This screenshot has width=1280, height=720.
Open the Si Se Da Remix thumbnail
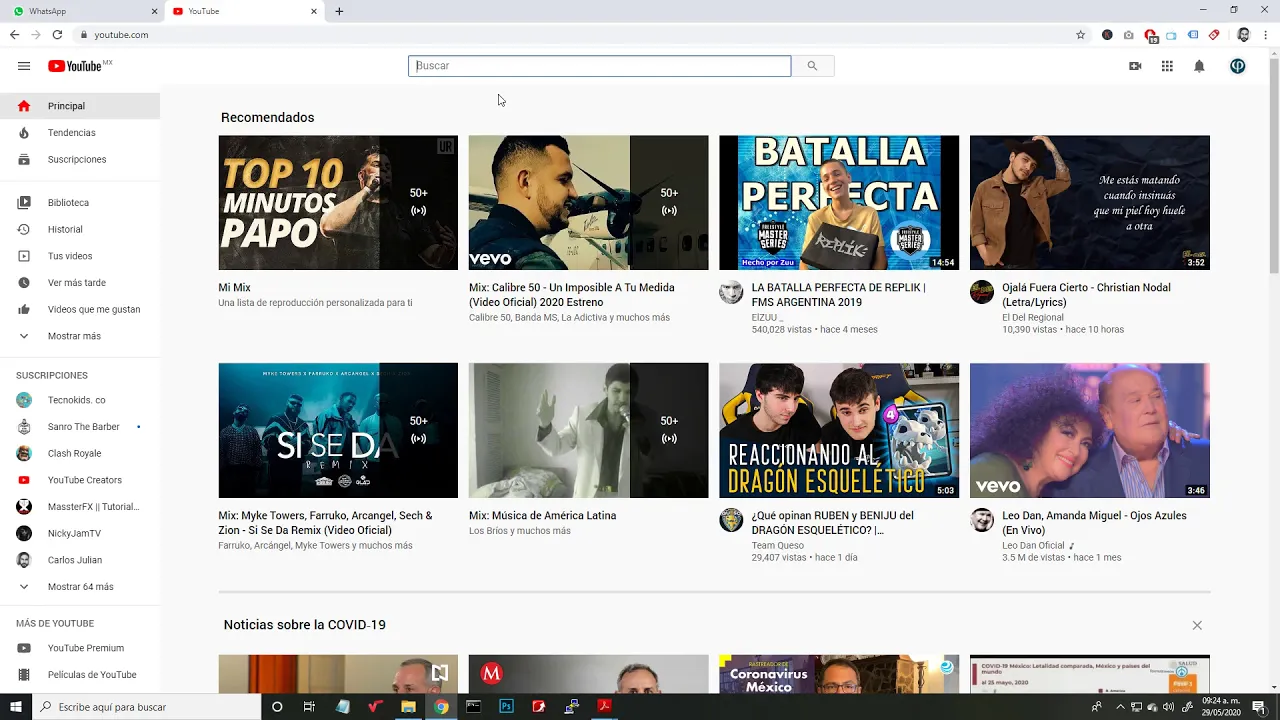(x=338, y=430)
